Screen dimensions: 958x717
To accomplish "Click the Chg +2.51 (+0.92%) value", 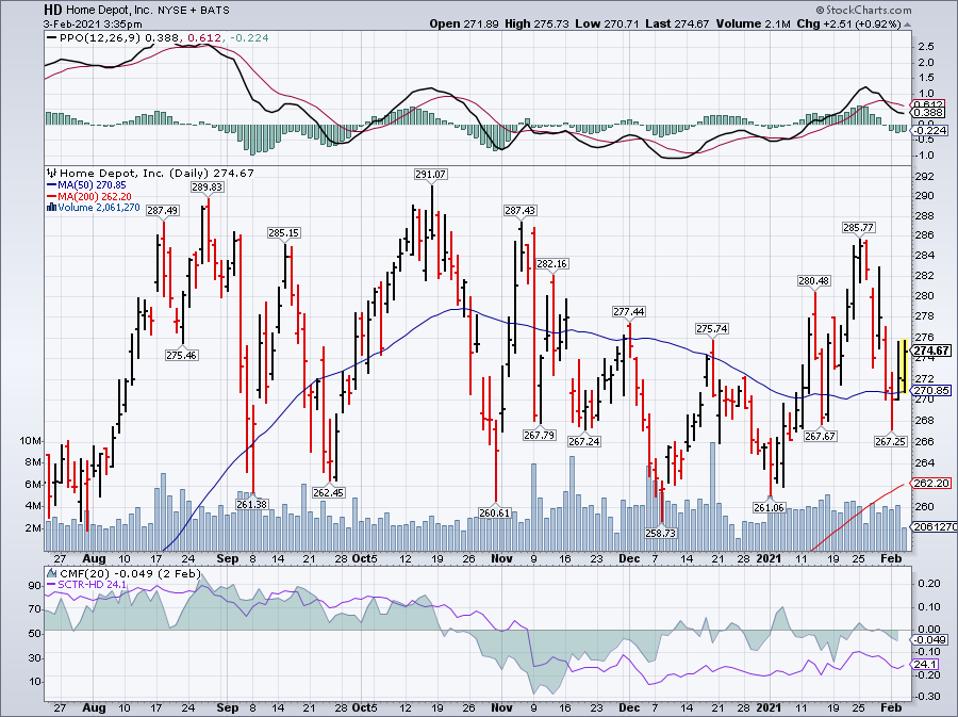I will coord(849,24).
